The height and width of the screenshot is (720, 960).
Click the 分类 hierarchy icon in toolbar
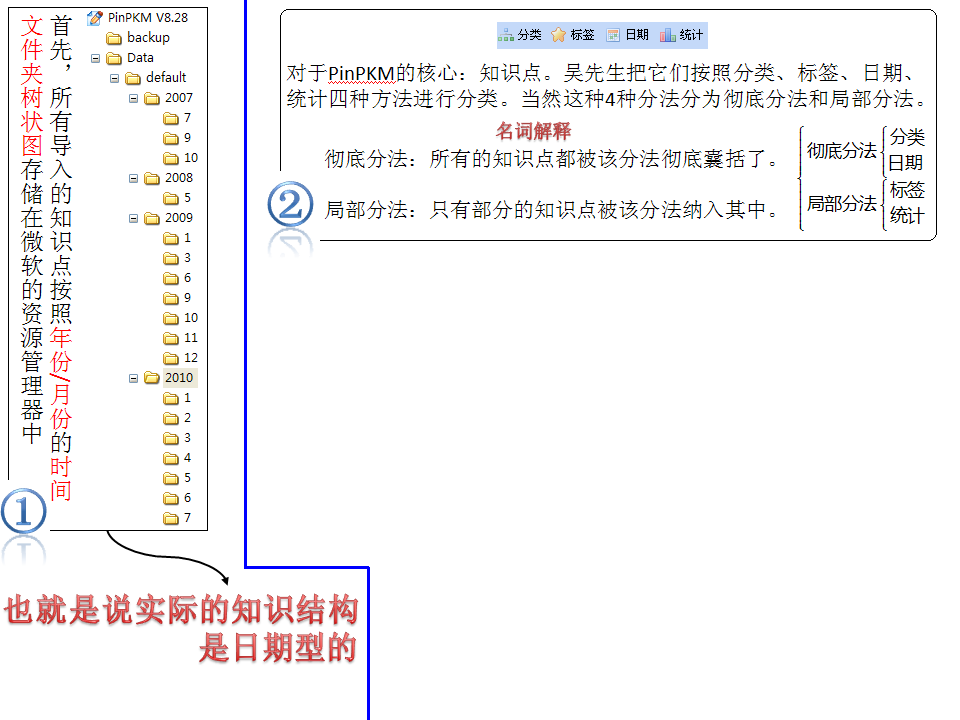tap(506, 35)
